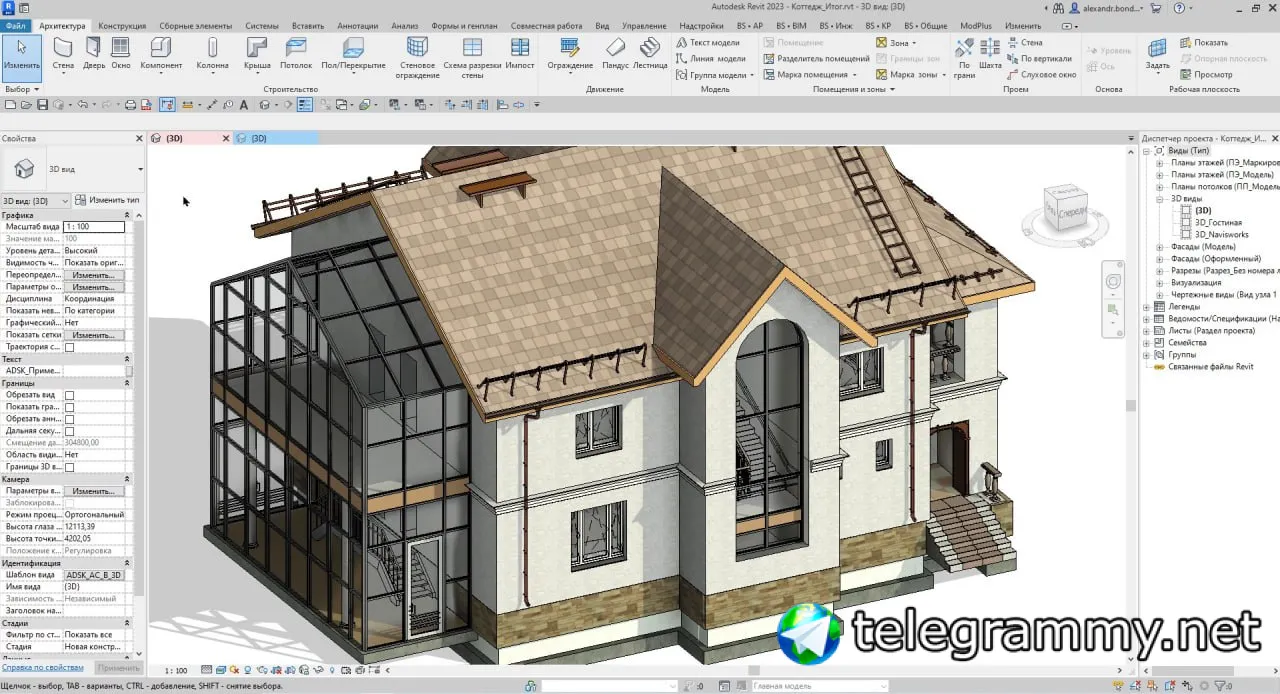Click the Слуховое окно button

(x=1041, y=74)
